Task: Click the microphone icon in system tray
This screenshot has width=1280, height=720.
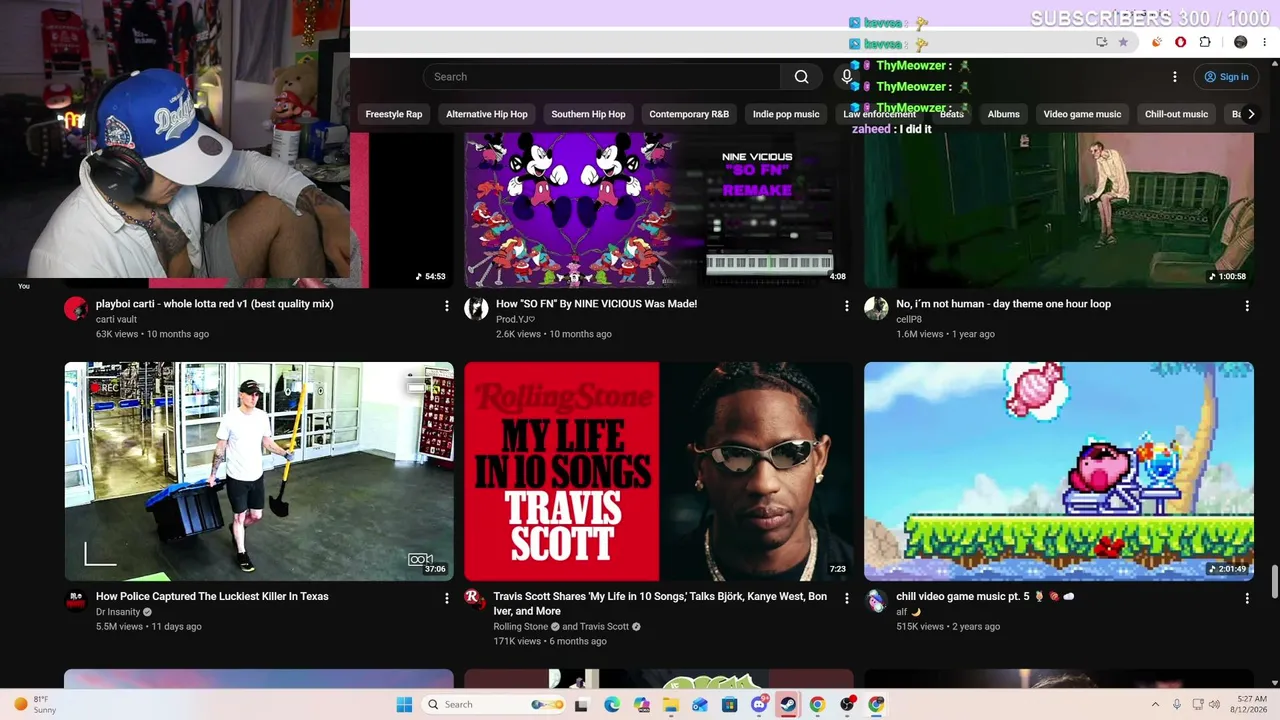Action: click(1177, 704)
